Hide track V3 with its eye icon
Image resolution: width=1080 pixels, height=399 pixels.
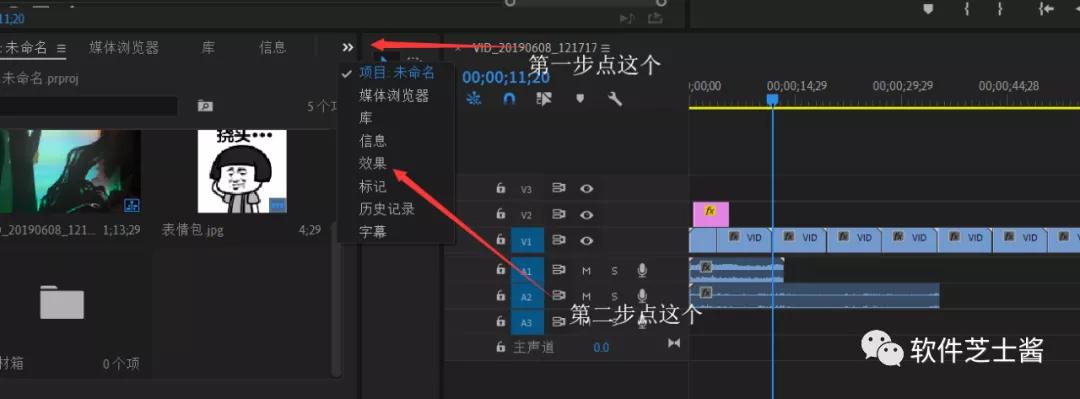coord(586,189)
